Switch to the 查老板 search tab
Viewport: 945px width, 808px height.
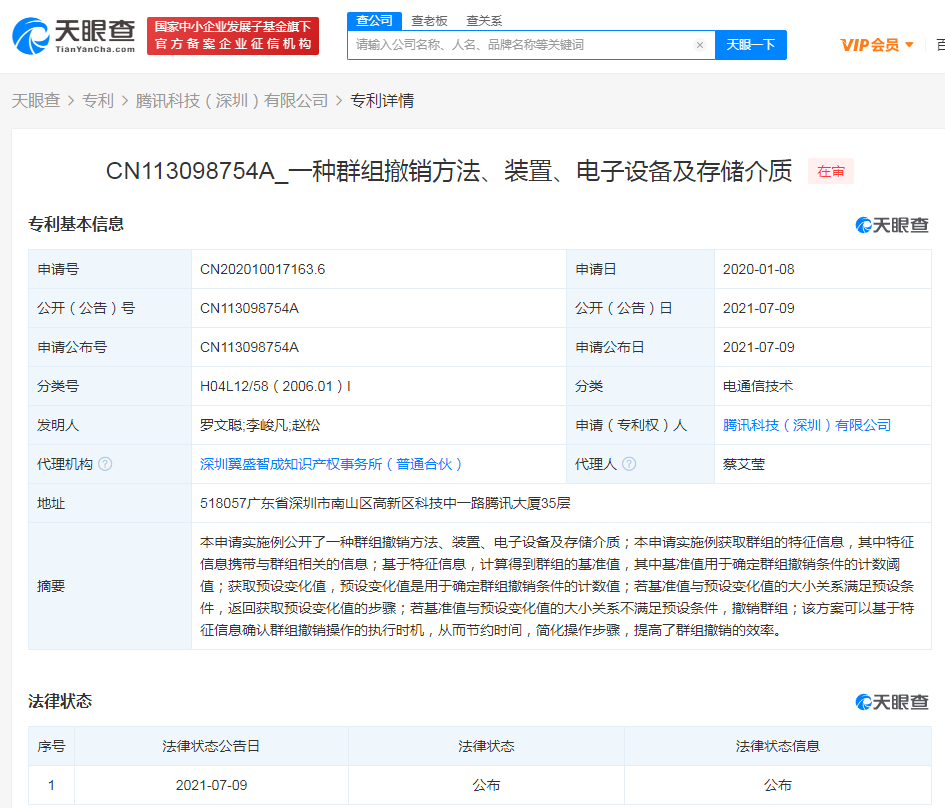click(x=429, y=21)
